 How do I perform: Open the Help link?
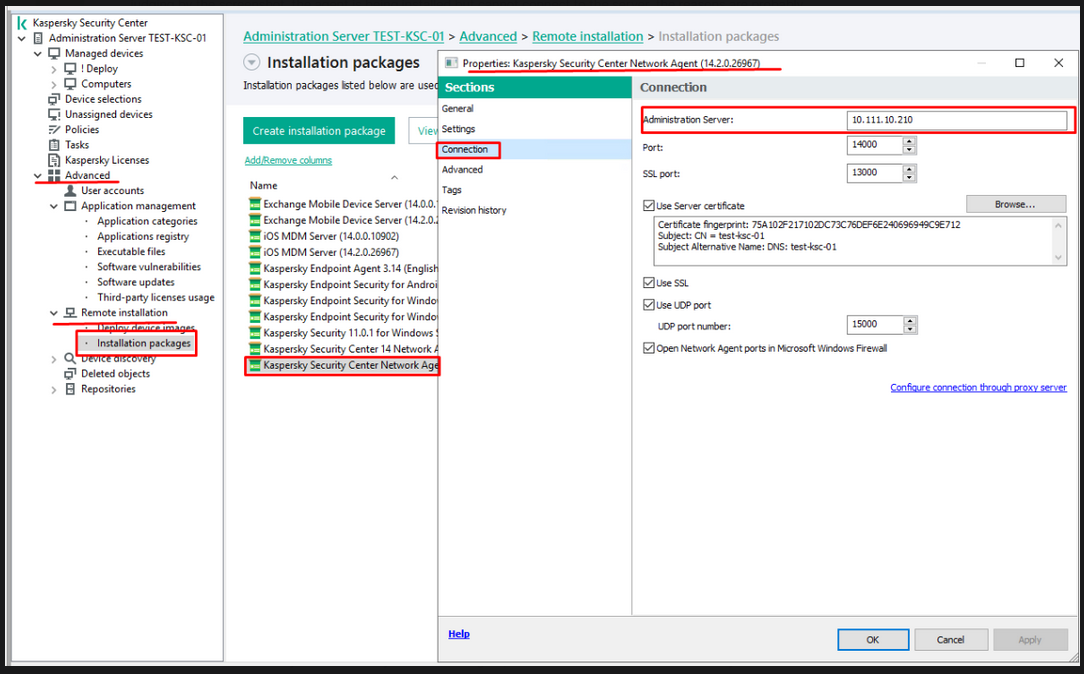[x=458, y=634]
